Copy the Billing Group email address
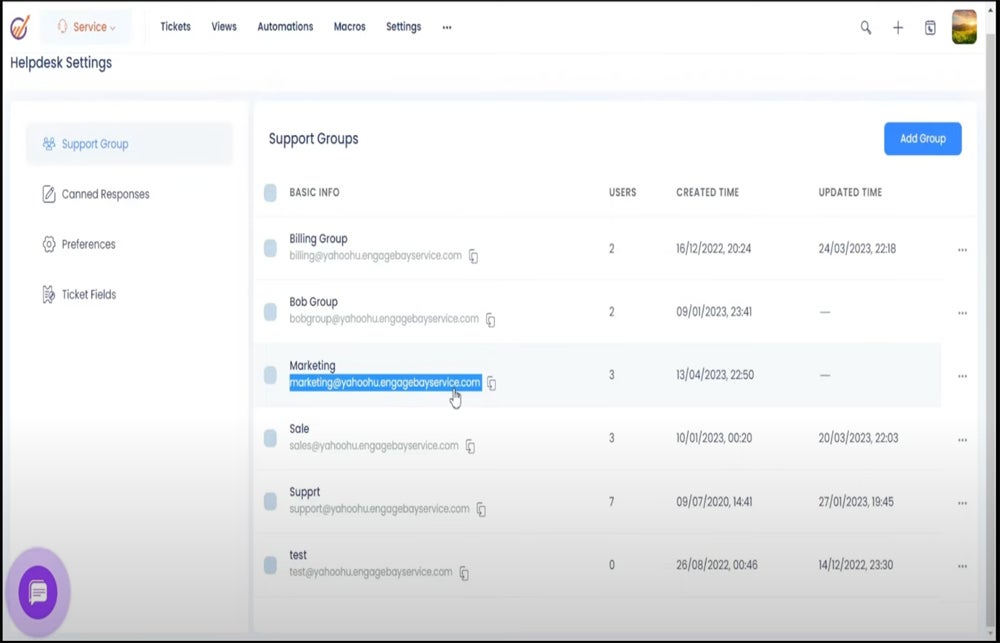This screenshot has width=1000, height=643. [474, 257]
